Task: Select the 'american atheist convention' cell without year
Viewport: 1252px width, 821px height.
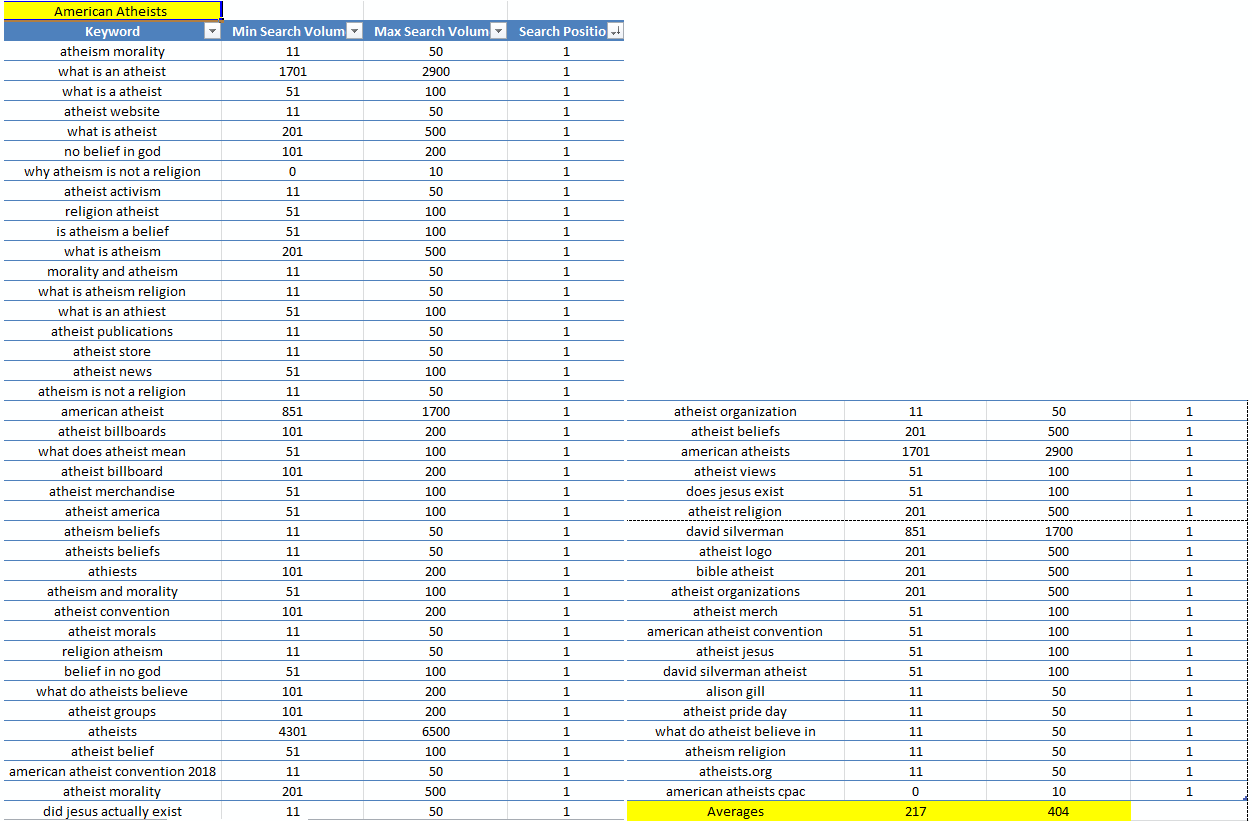Action: pos(735,631)
